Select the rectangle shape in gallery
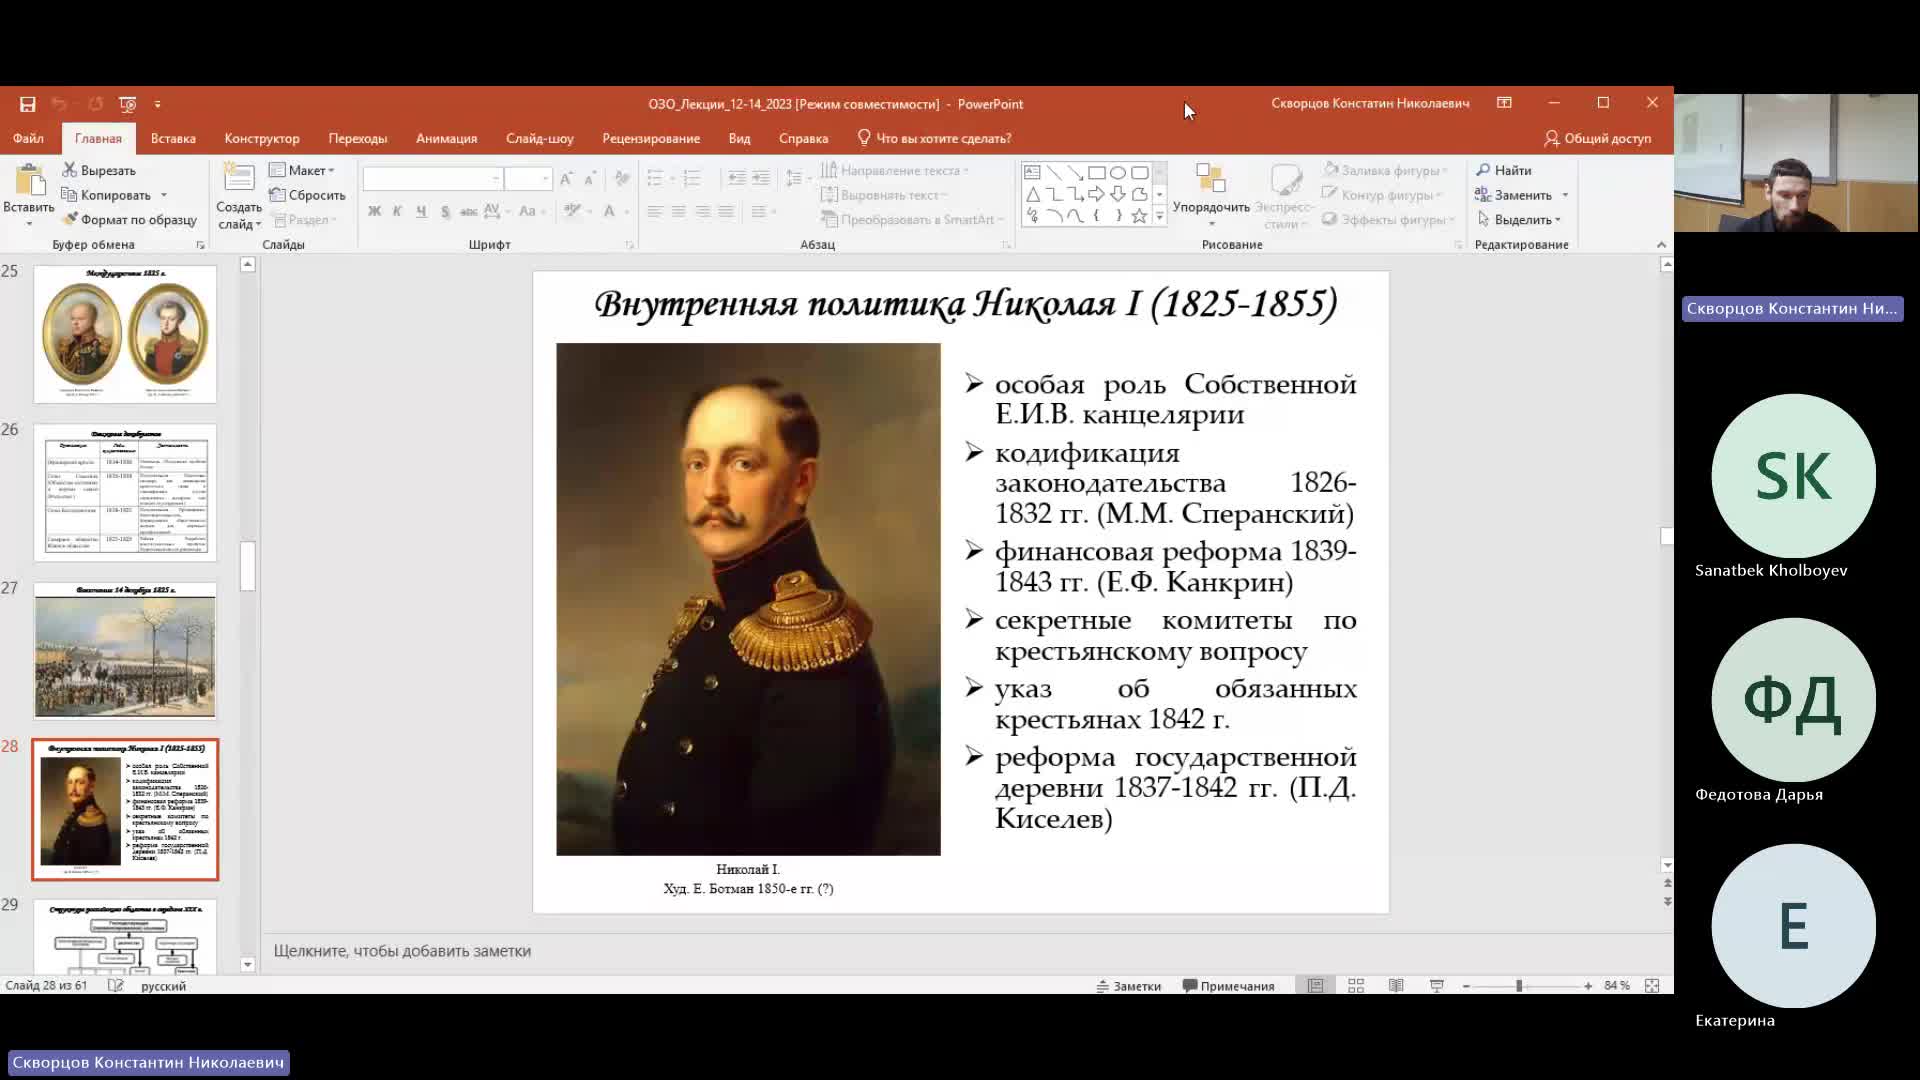This screenshot has height=1080, width=1920. [x=1096, y=172]
